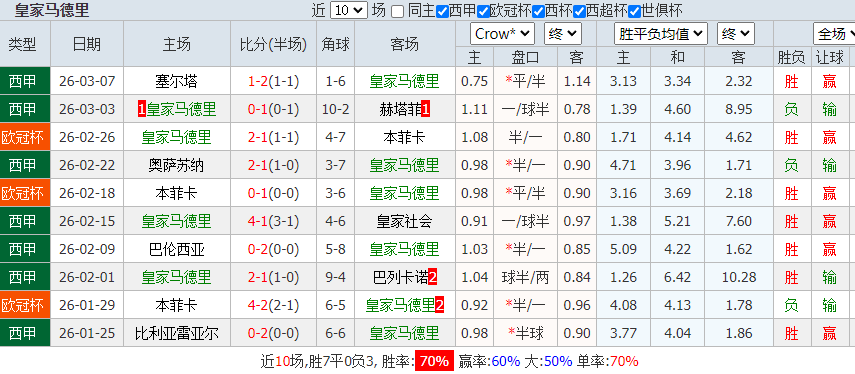
Task: Select the 欧冠杯 type label on 26-02-18 row
Action: [x=22, y=193]
